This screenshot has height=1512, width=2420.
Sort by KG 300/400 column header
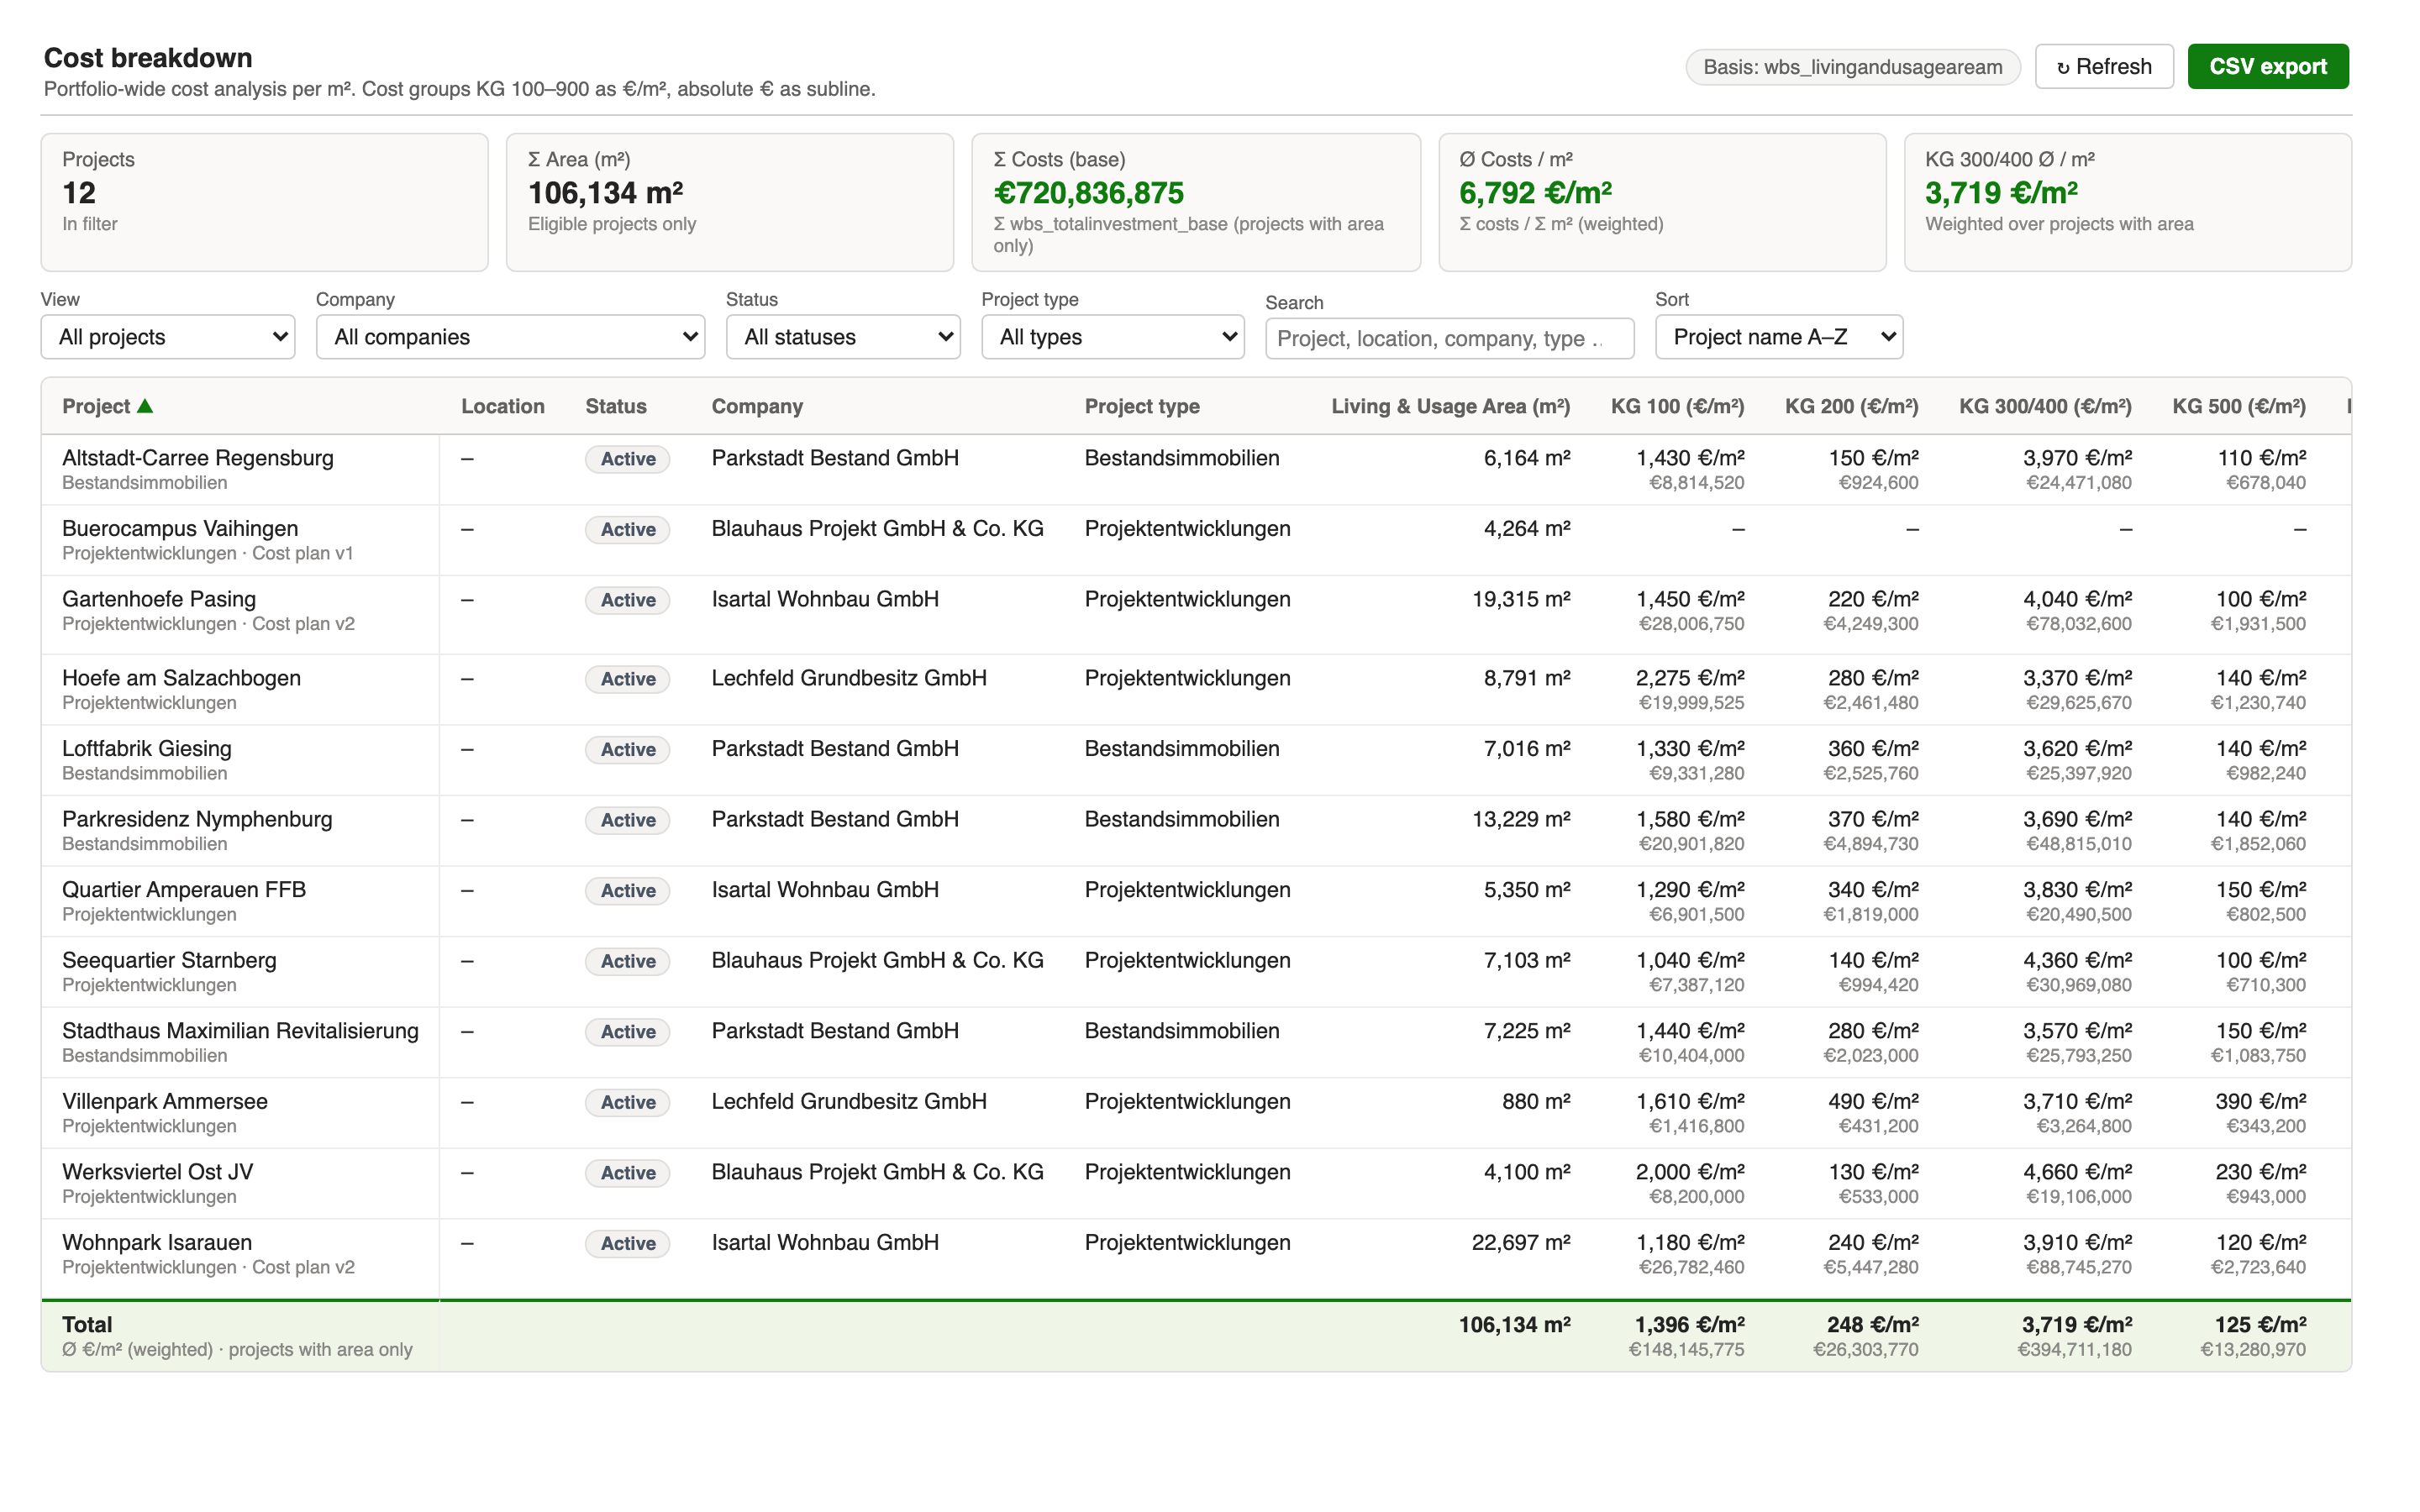pyautogui.click(x=2045, y=406)
